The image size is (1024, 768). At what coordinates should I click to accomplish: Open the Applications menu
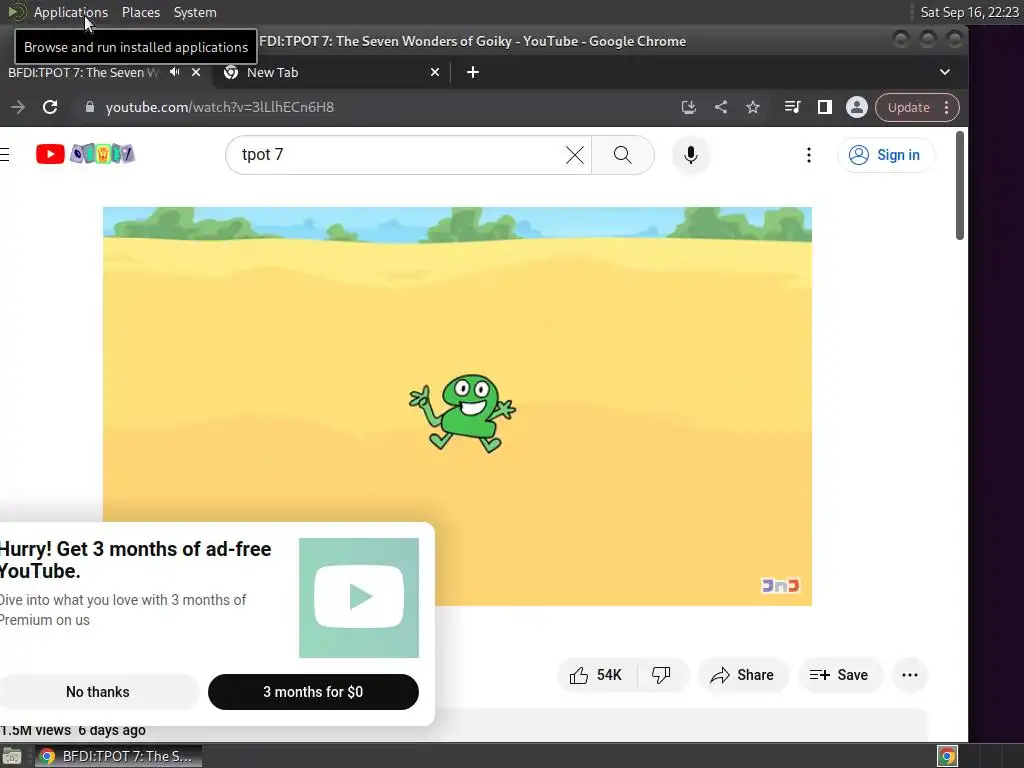[x=71, y=12]
